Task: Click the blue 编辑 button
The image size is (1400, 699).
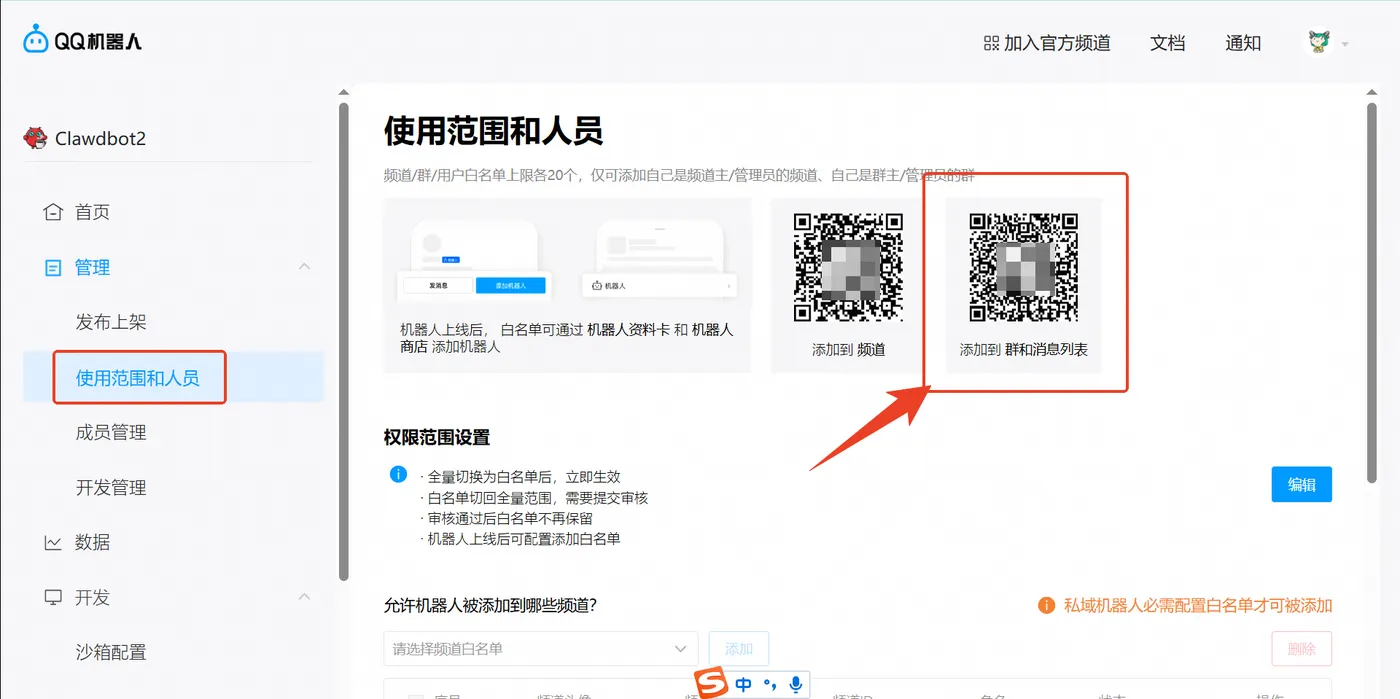Action: point(1301,484)
